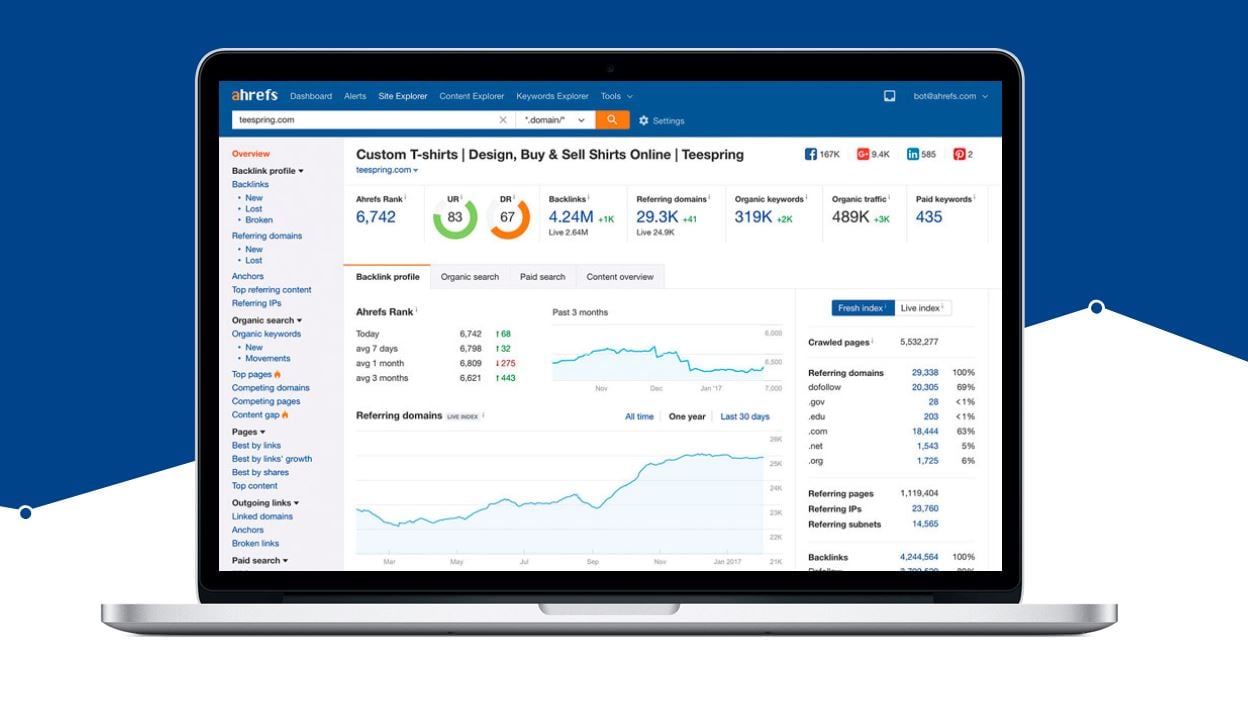Select the Live index toggle
1248x726 pixels.
tap(921, 308)
